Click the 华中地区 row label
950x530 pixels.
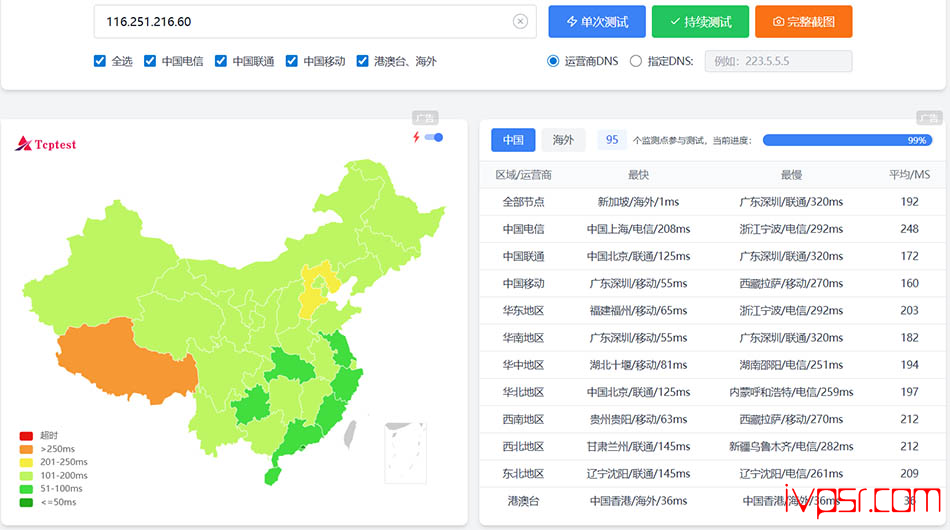coord(523,365)
